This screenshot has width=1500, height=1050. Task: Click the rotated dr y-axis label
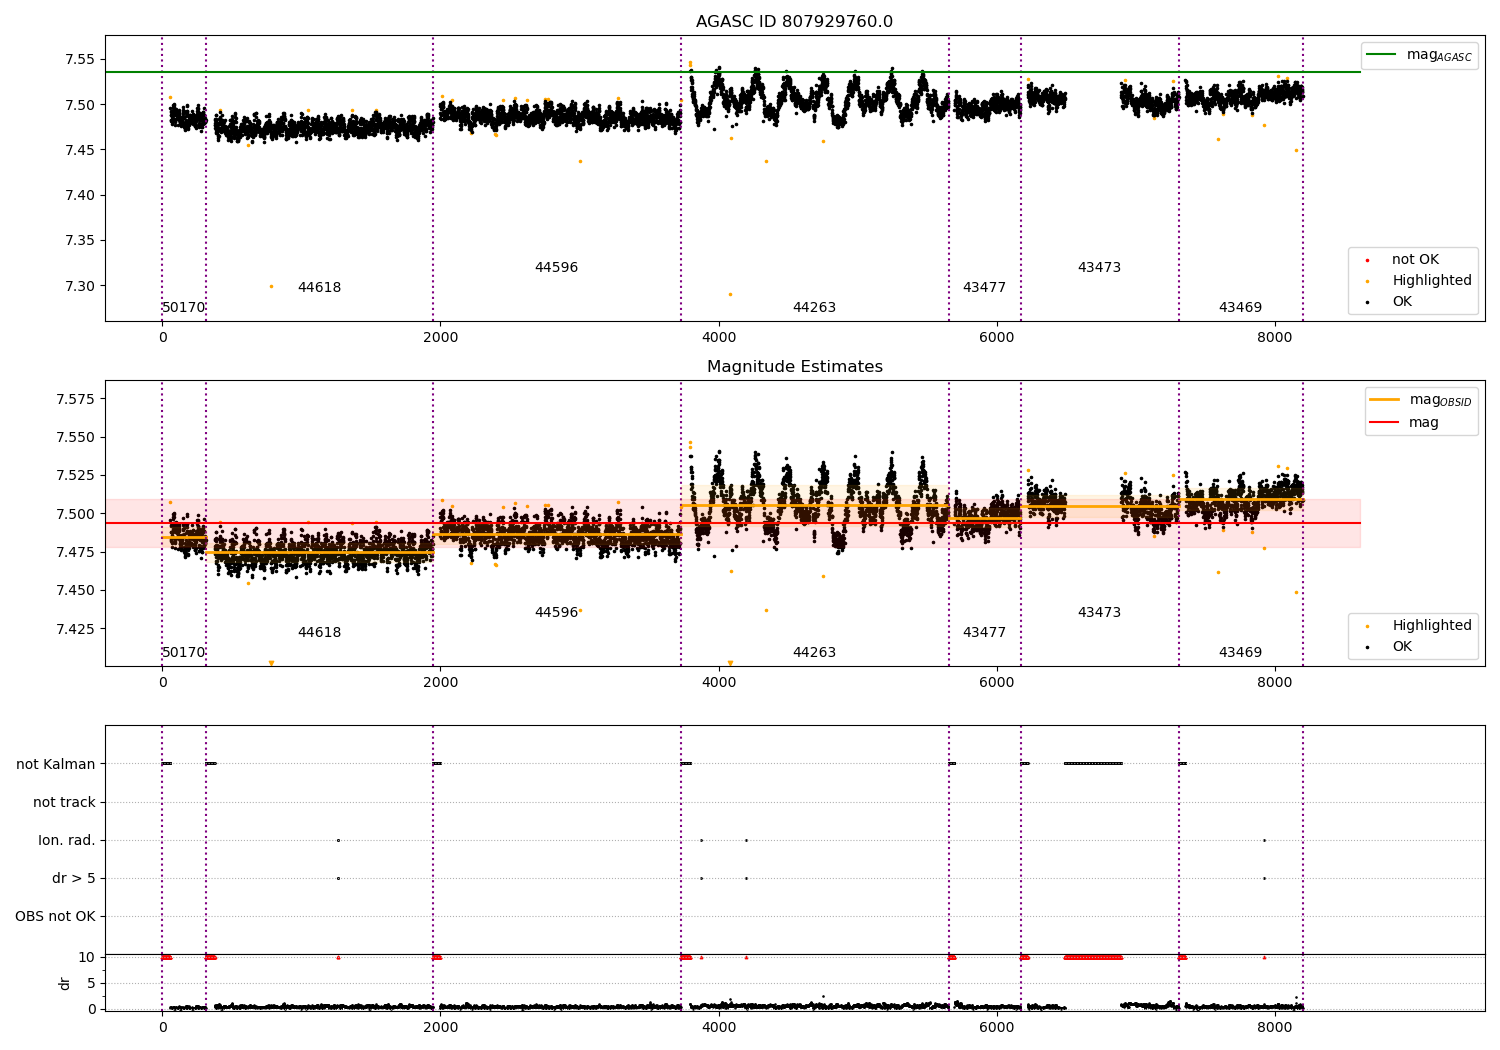[x=65, y=983]
